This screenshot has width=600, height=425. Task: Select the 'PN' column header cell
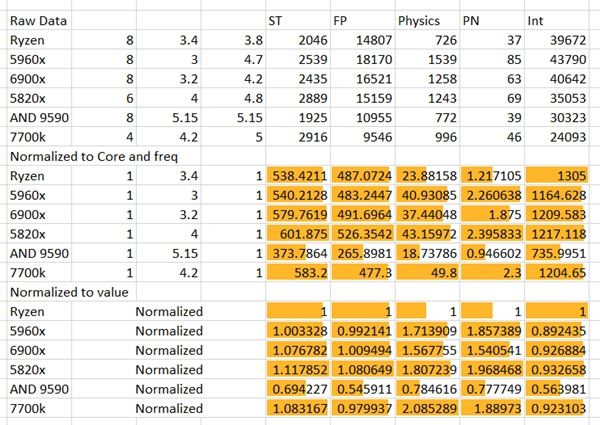click(x=492, y=21)
